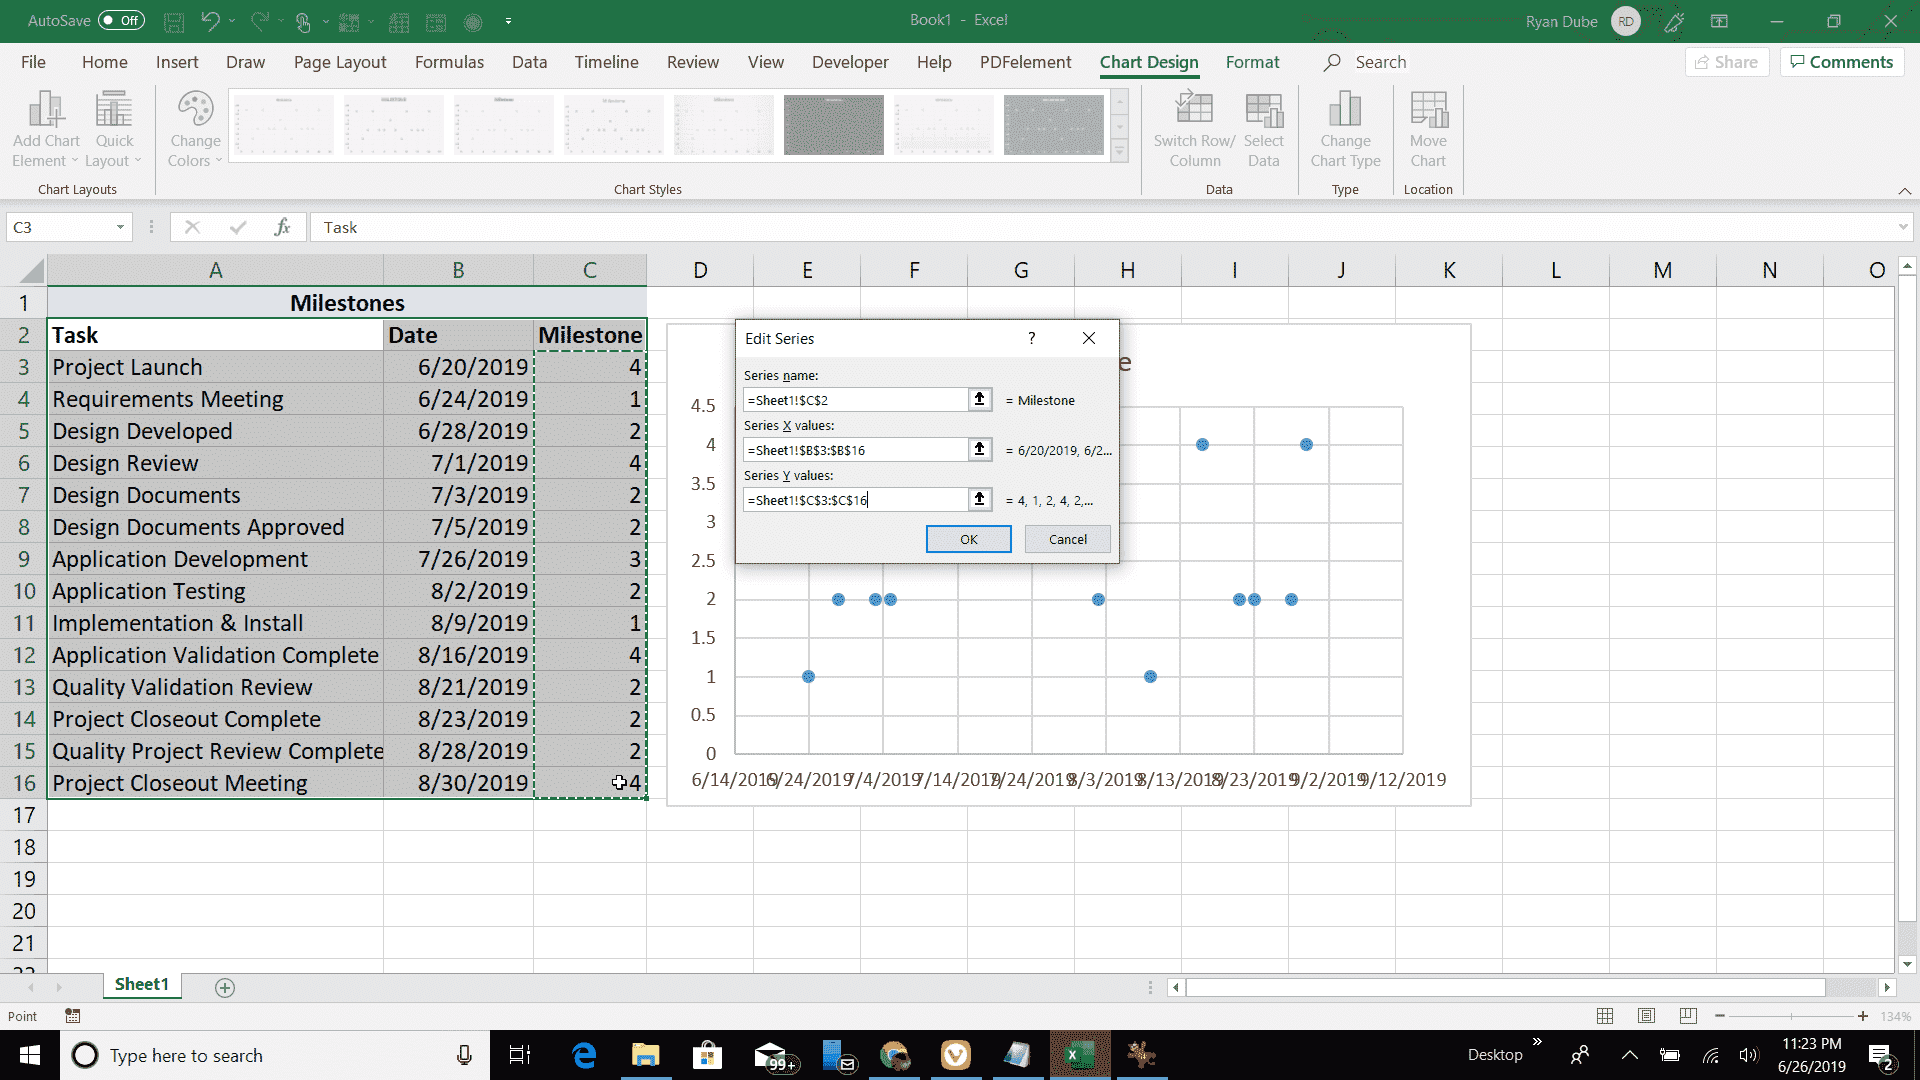This screenshot has height=1080, width=1920.
Task: Click the Insert Function fx icon
Action: point(282,228)
